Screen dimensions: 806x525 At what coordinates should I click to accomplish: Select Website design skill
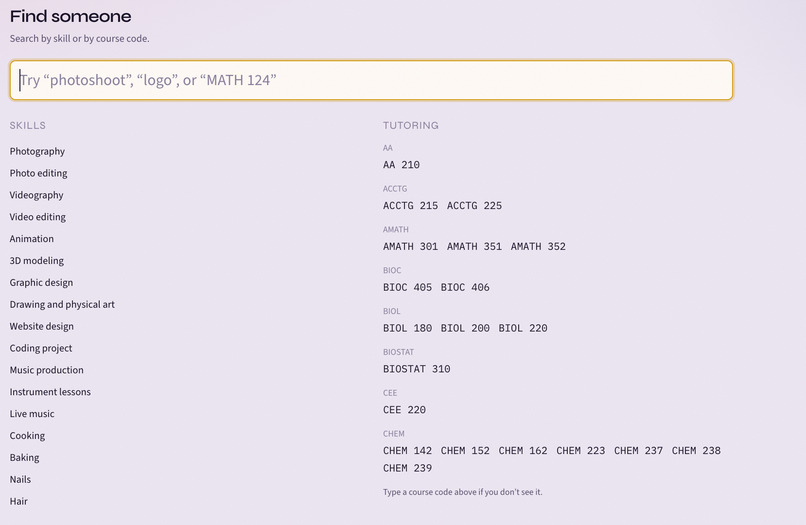coord(42,326)
